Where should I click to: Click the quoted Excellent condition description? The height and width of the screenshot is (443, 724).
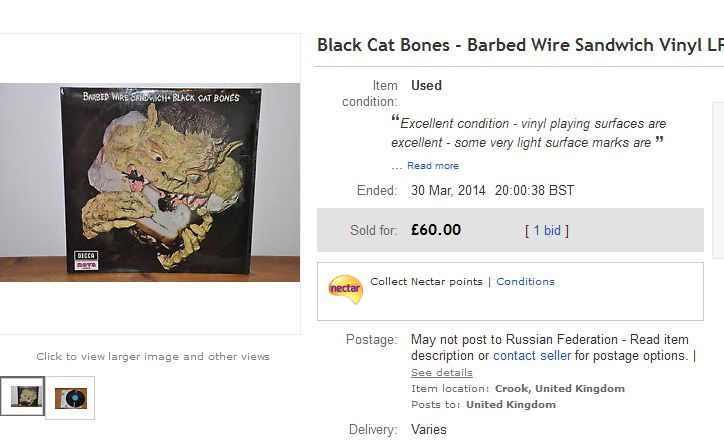click(x=531, y=133)
